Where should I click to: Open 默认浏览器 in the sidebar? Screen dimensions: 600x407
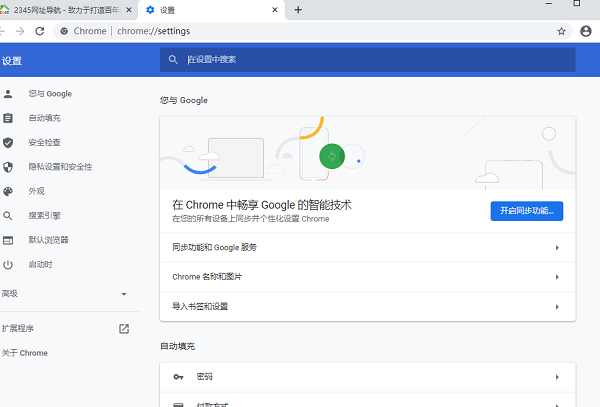pyautogui.click(x=49, y=240)
